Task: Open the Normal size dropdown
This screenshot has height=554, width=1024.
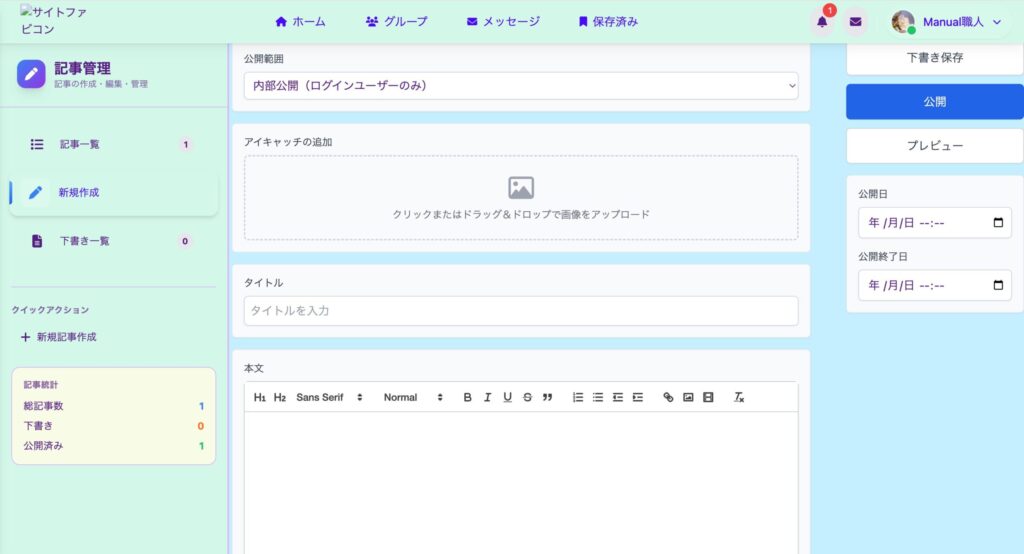Action: pyautogui.click(x=413, y=397)
